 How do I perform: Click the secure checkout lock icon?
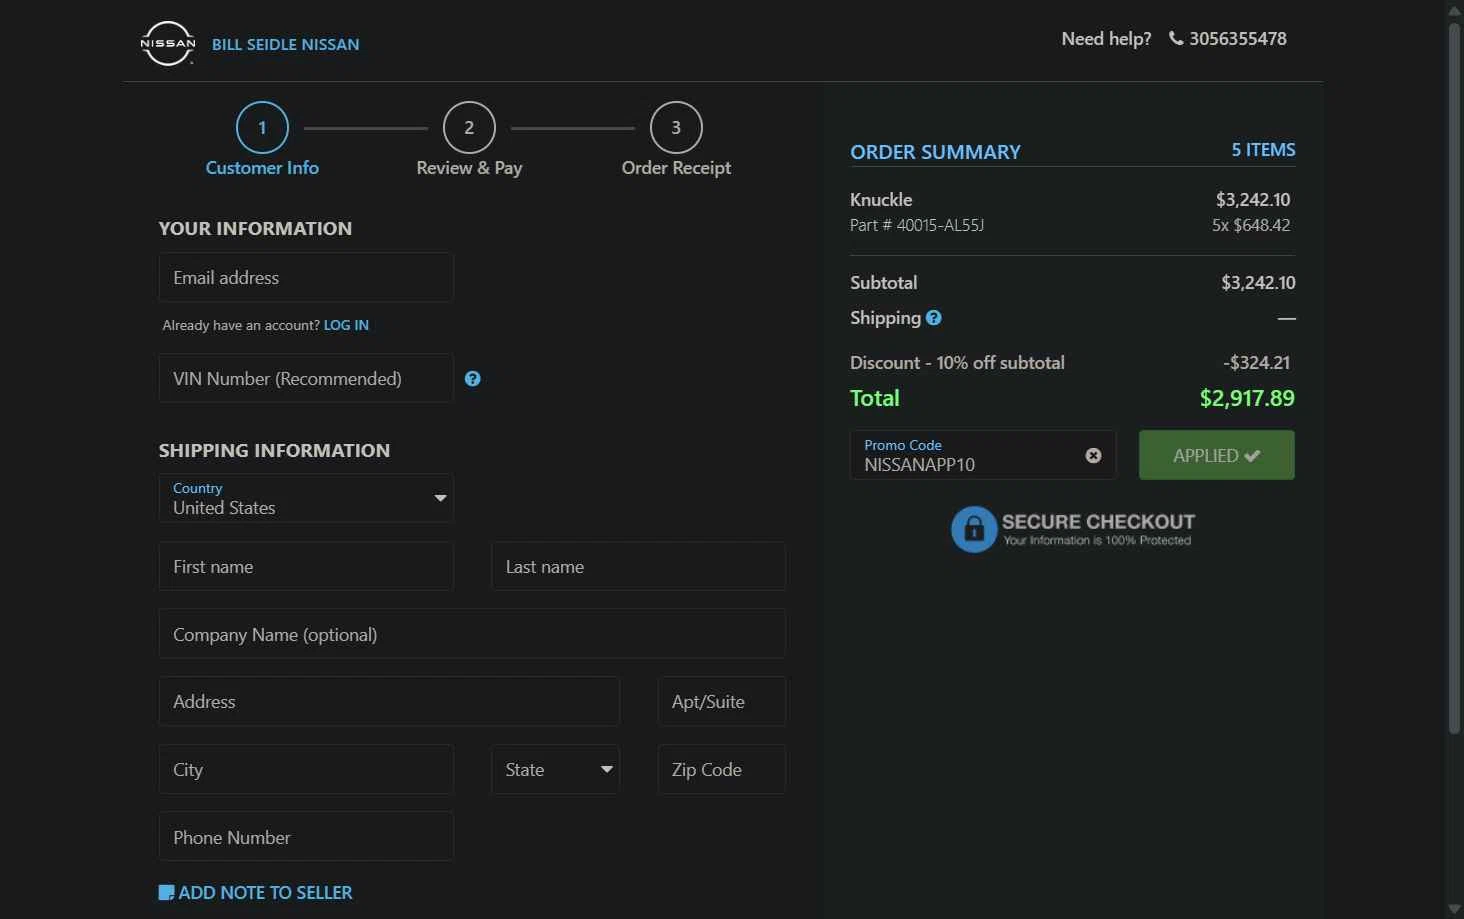click(x=974, y=529)
